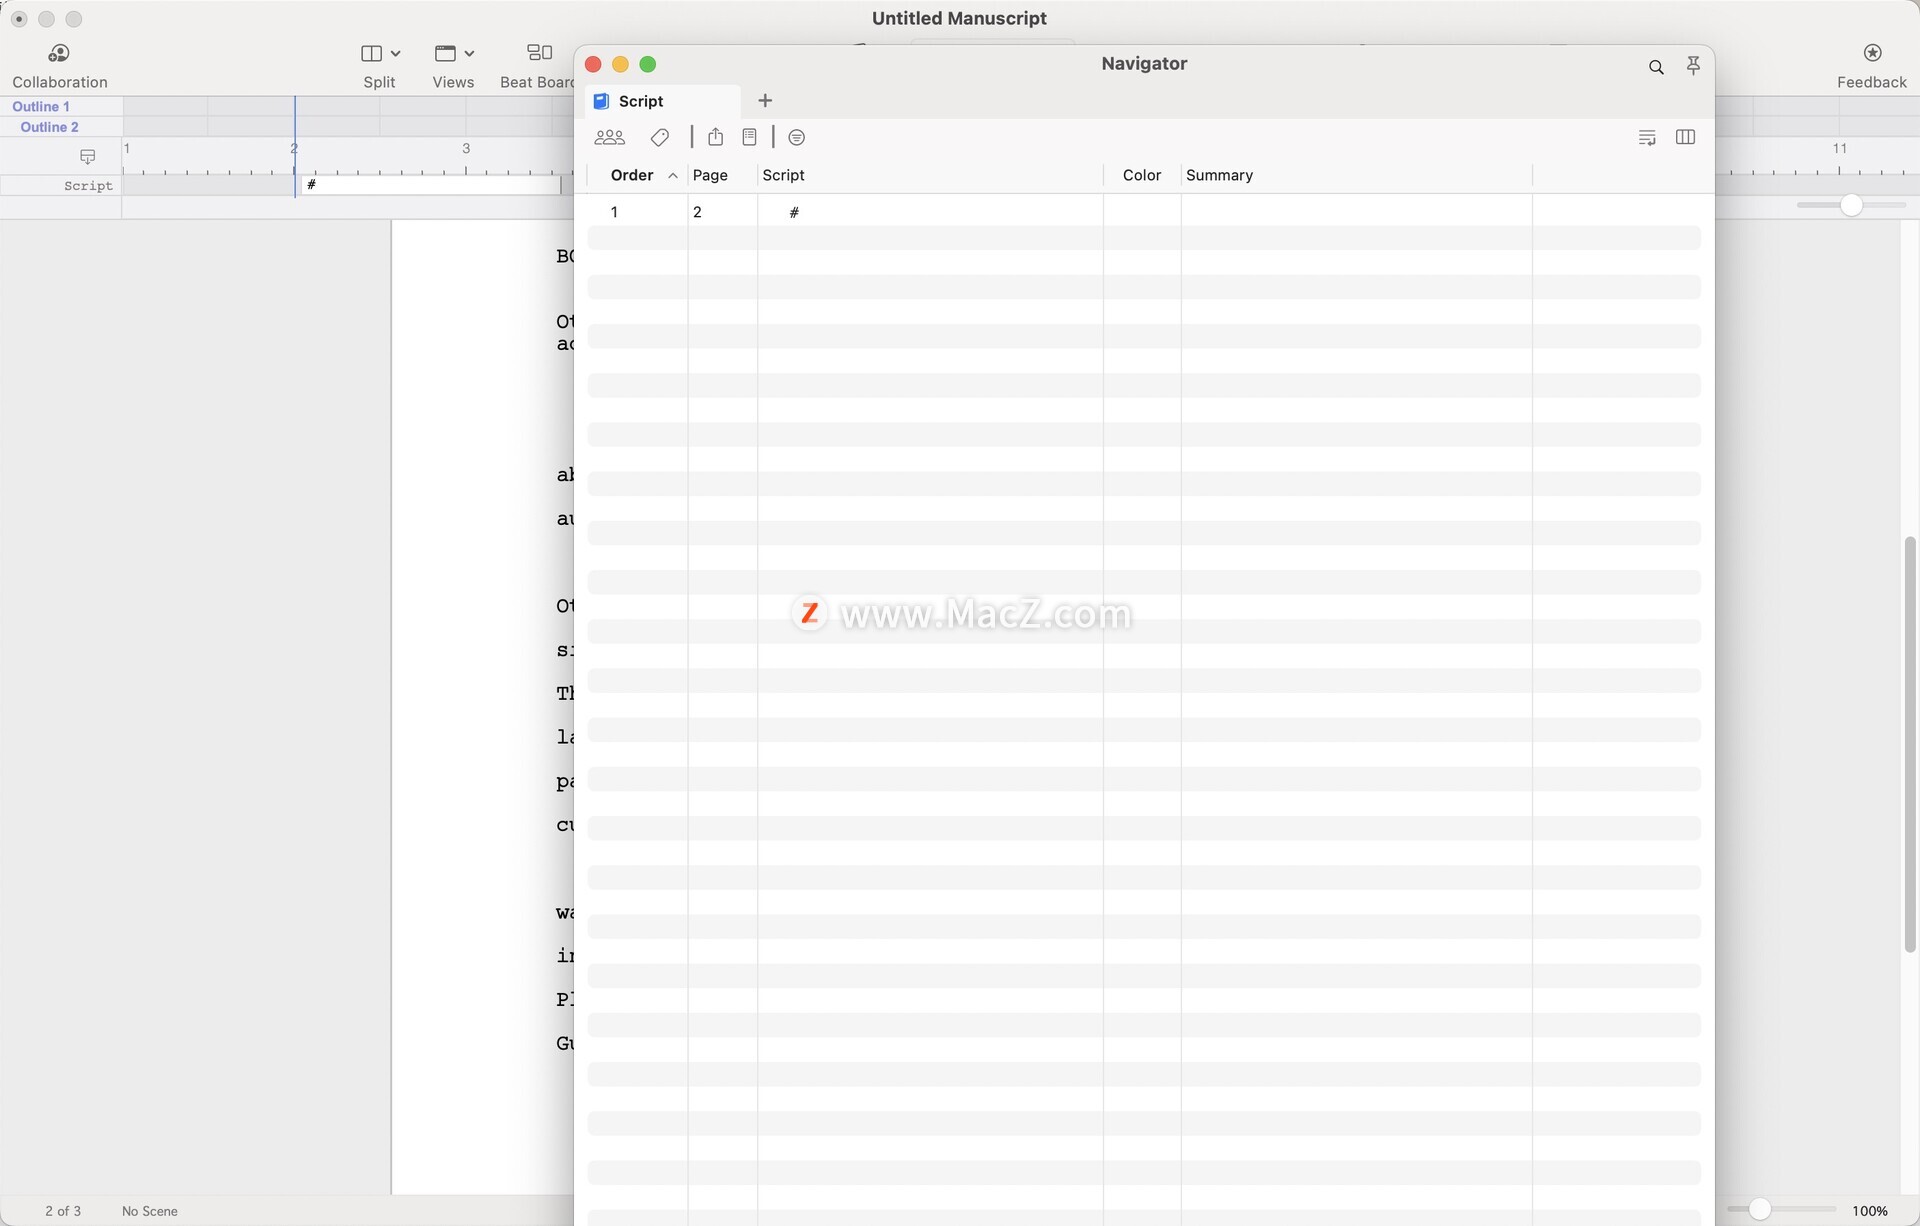Click the '2 of 3' page indicator
Viewport: 1920px width, 1226px height.
click(x=63, y=1211)
